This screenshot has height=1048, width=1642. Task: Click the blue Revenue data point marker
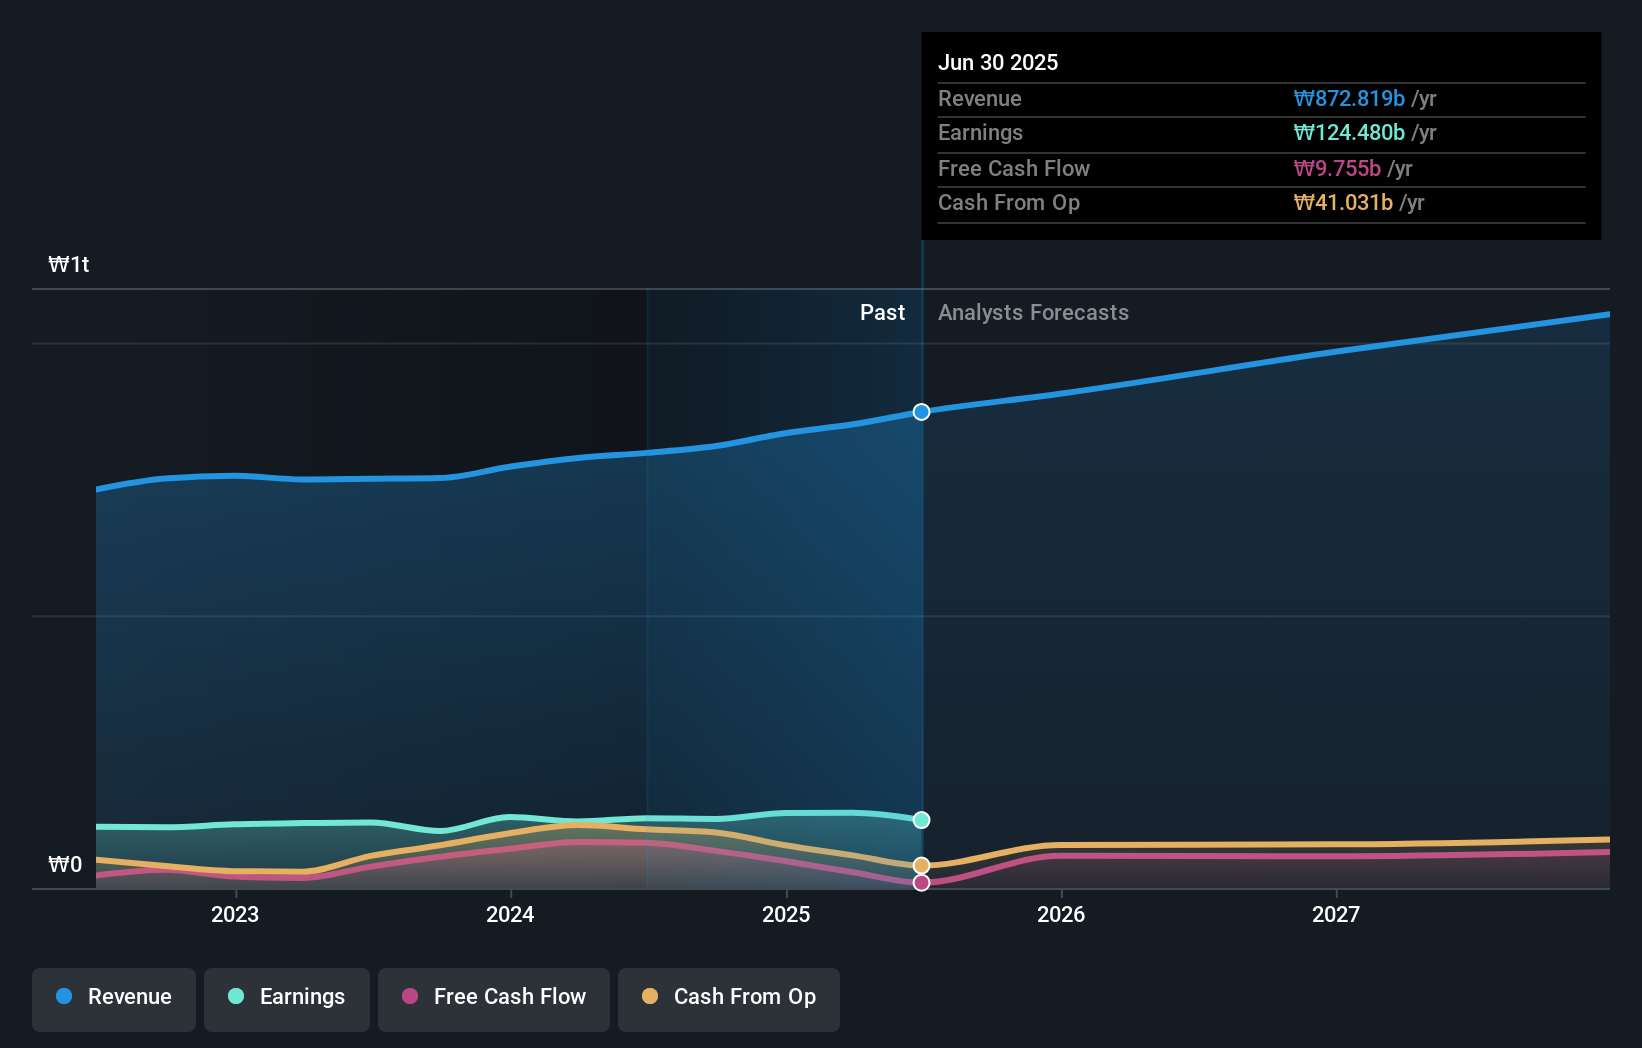(921, 411)
